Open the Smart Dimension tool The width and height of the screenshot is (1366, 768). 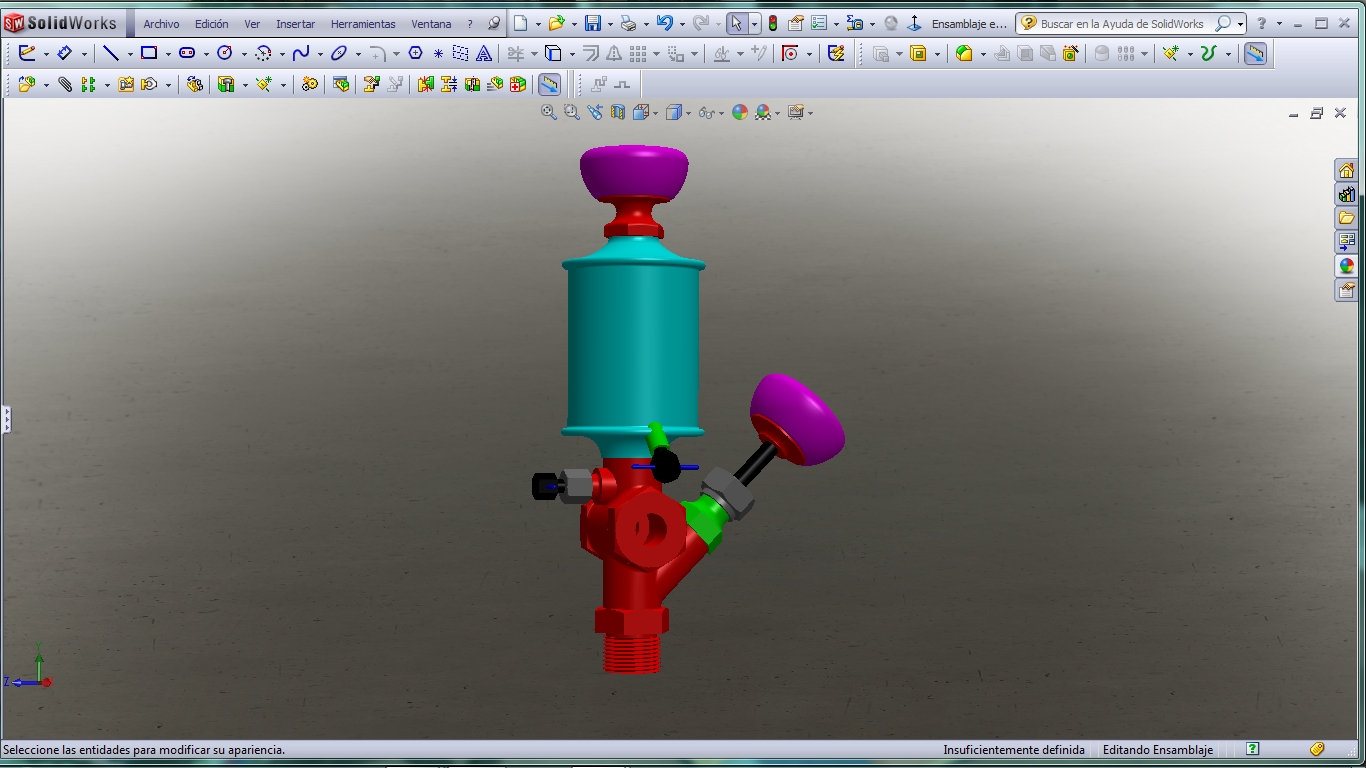[64, 54]
